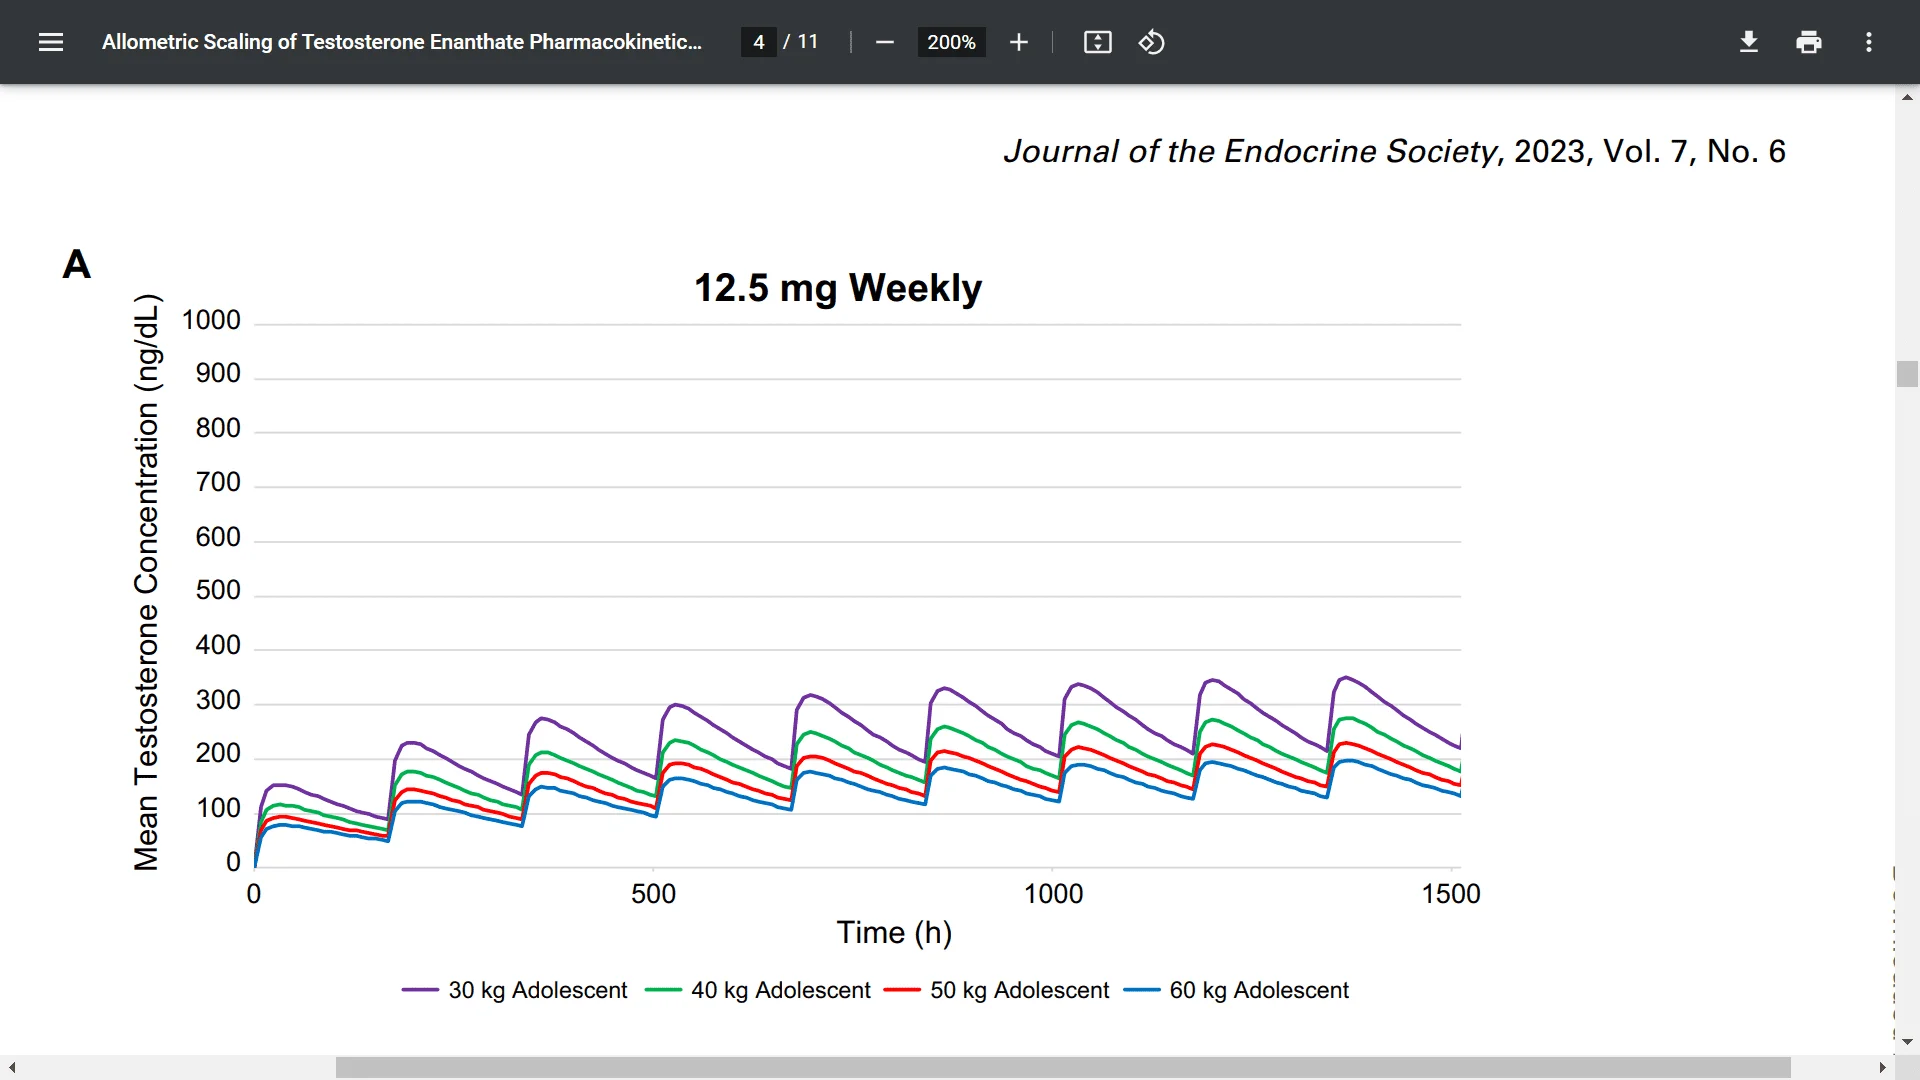Click the scroll left arrow
Screen dimensions: 1920x1080
12,1067
